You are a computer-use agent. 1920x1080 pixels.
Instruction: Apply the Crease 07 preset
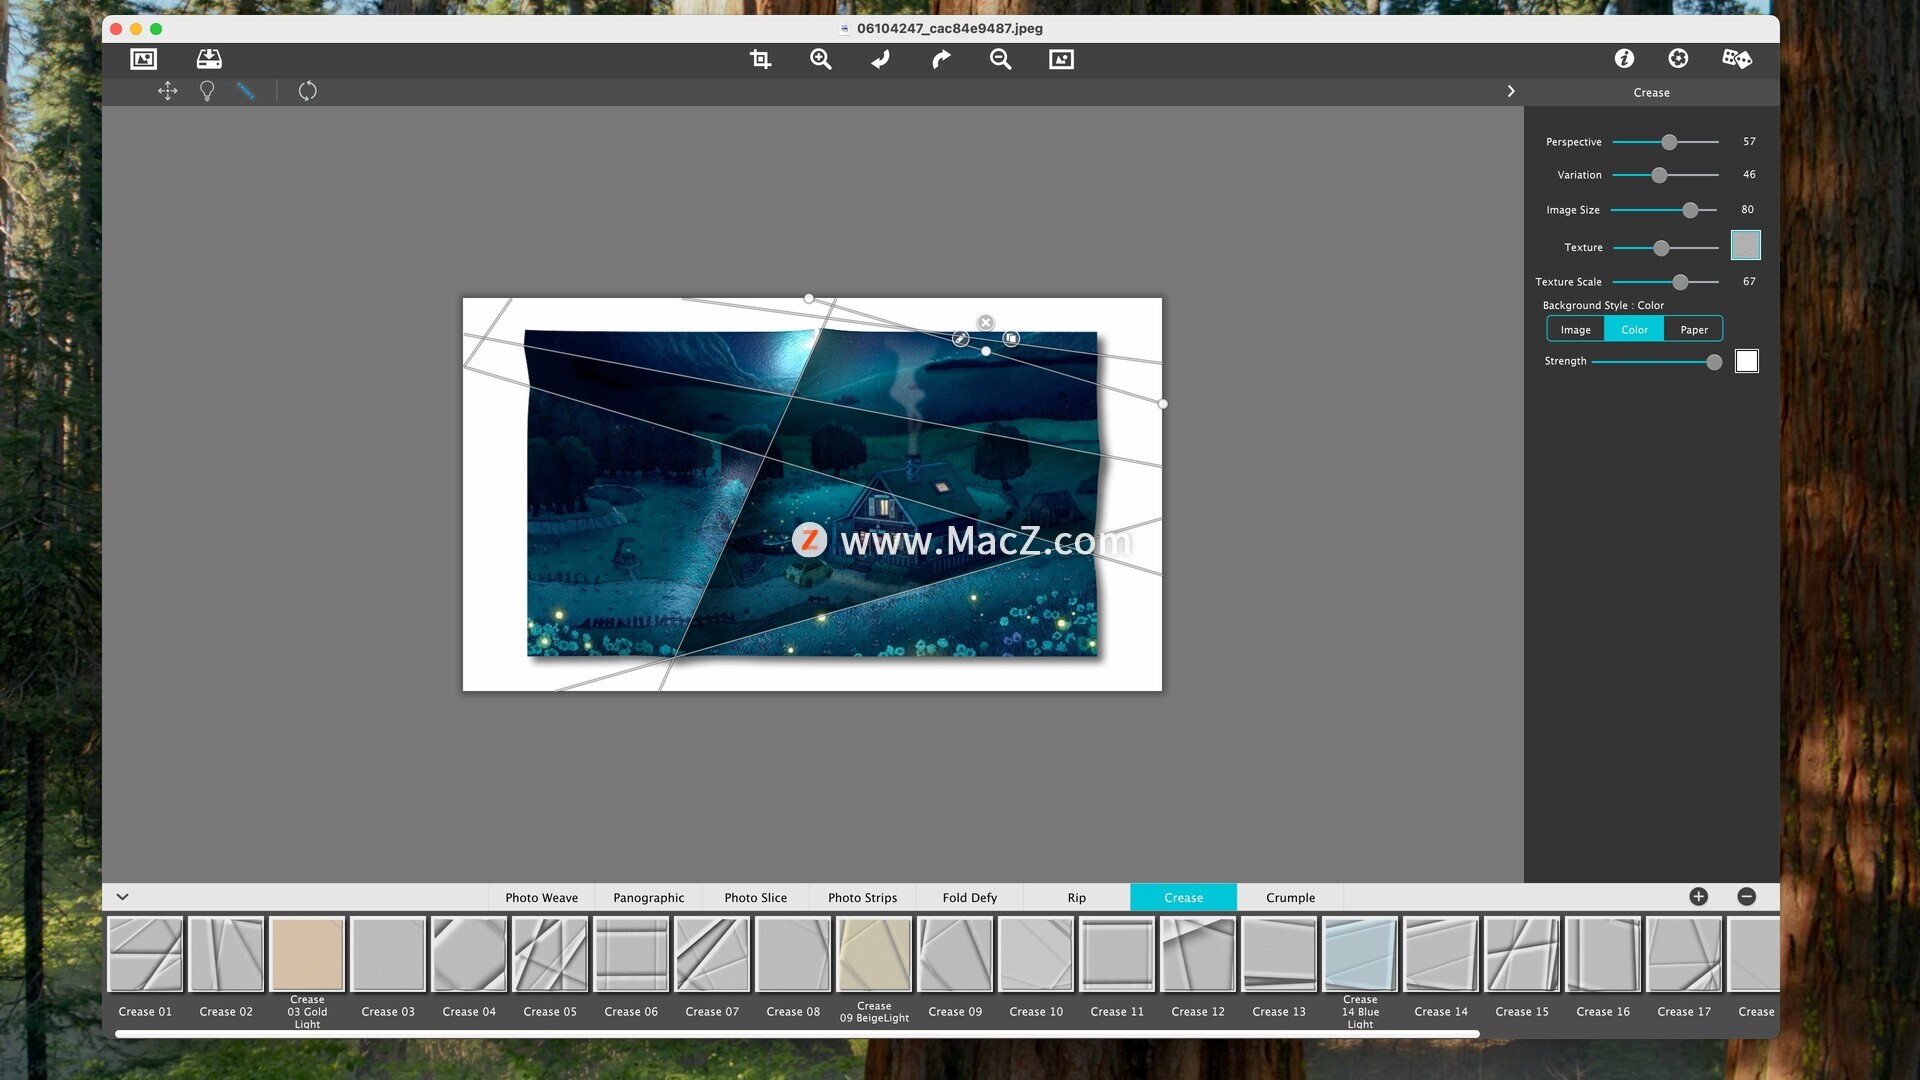pos(712,954)
